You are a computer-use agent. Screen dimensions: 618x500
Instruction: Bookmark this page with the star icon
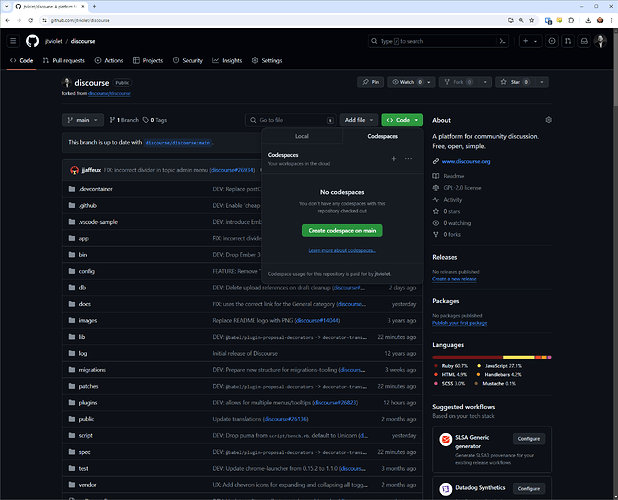coord(532,20)
